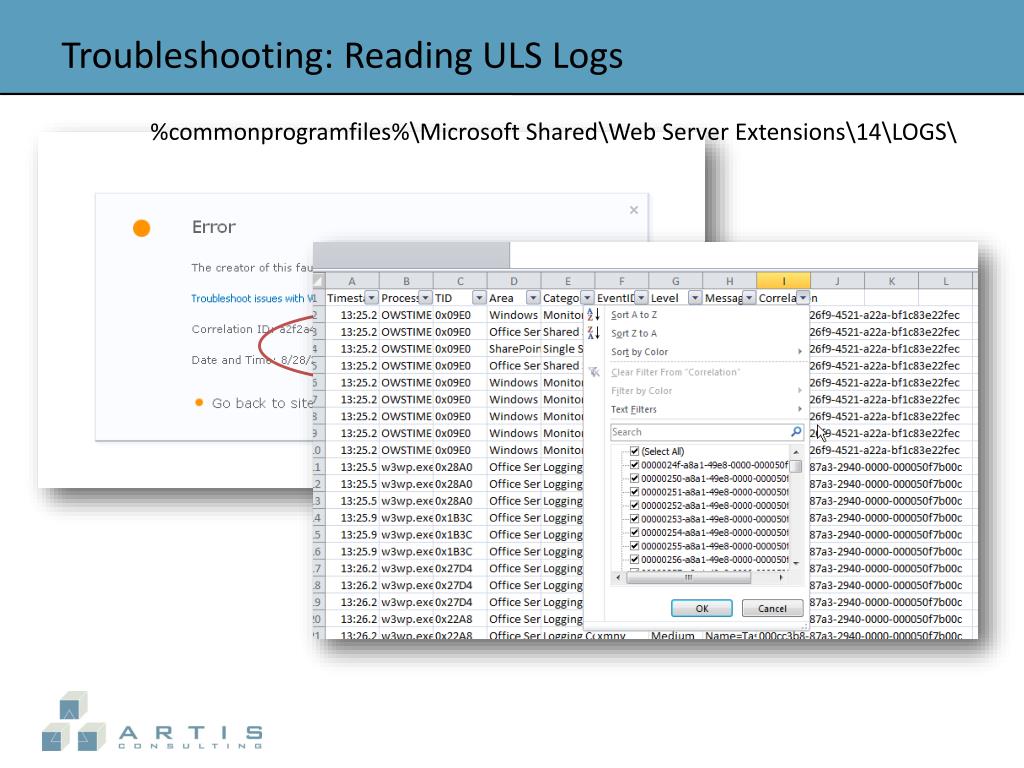The width and height of the screenshot is (1024, 768).
Task: Open the Filter by Color submenu
Action: pyautogui.click(x=705, y=391)
